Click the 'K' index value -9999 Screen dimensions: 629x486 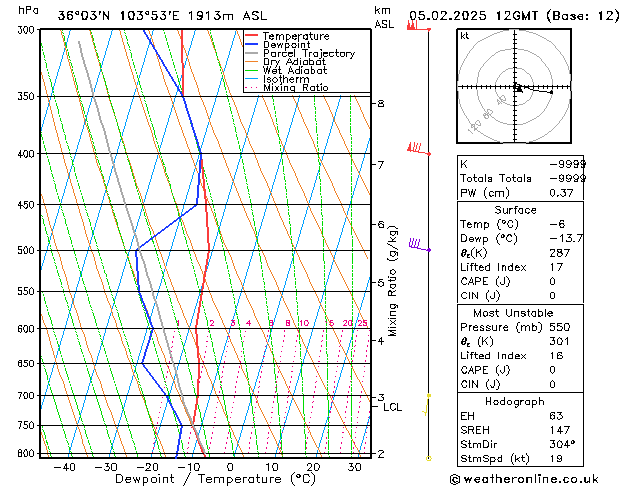click(568, 164)
